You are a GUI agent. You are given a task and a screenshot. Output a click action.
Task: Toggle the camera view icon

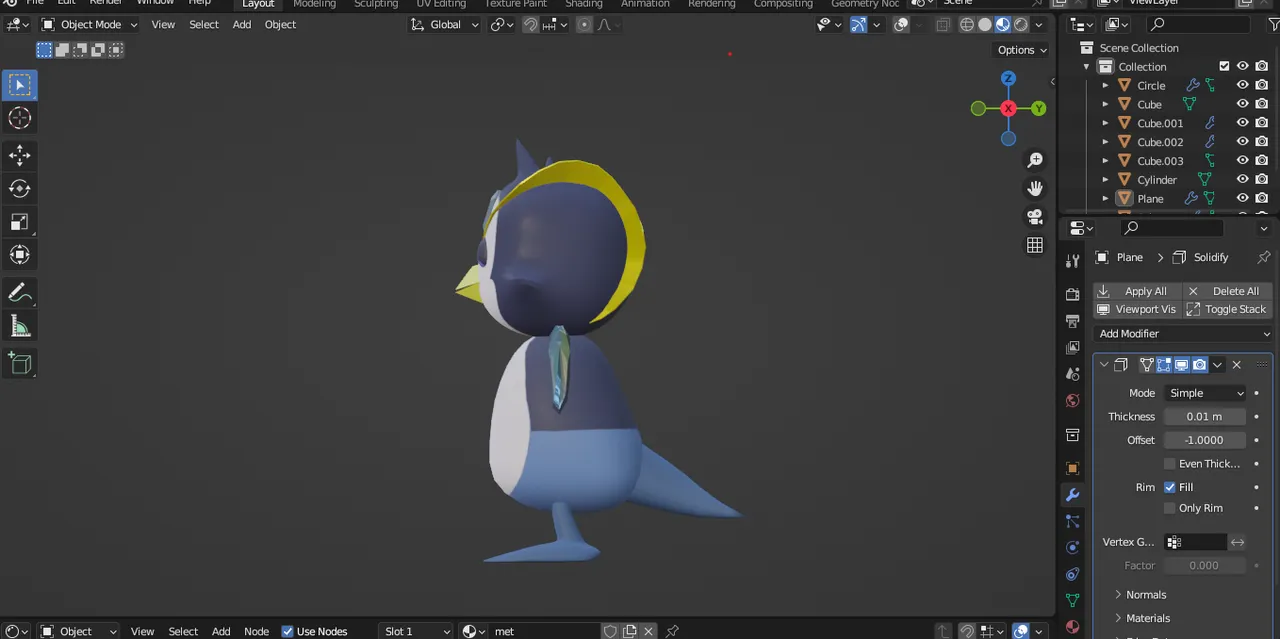click(1035, 217)
